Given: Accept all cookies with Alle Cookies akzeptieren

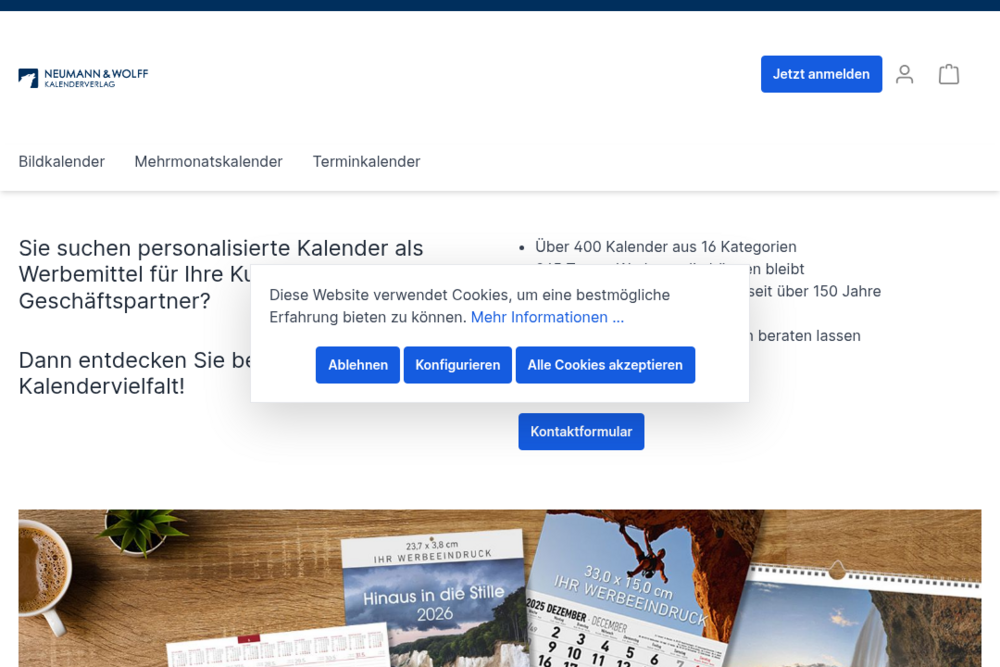Looking at the screenshot, I should [x=605, y=365].
